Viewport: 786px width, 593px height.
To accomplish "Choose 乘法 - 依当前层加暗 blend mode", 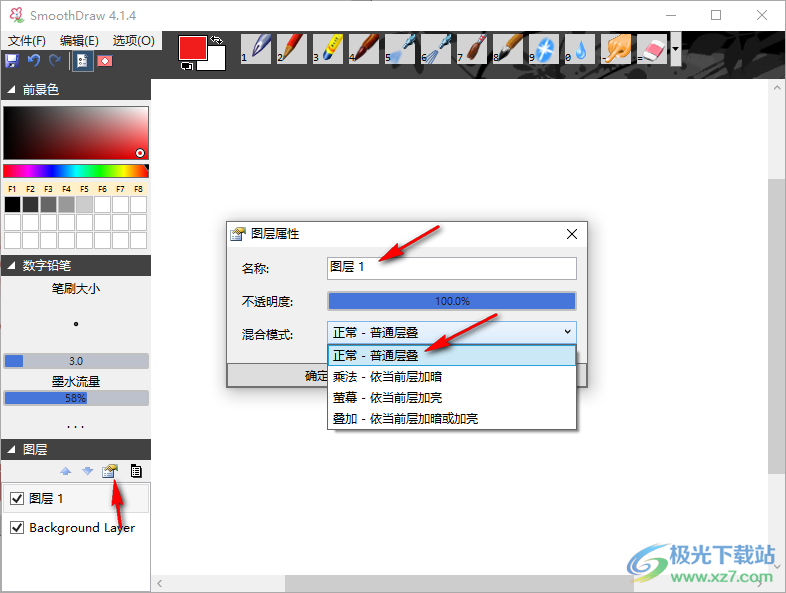I will [452, 376].
